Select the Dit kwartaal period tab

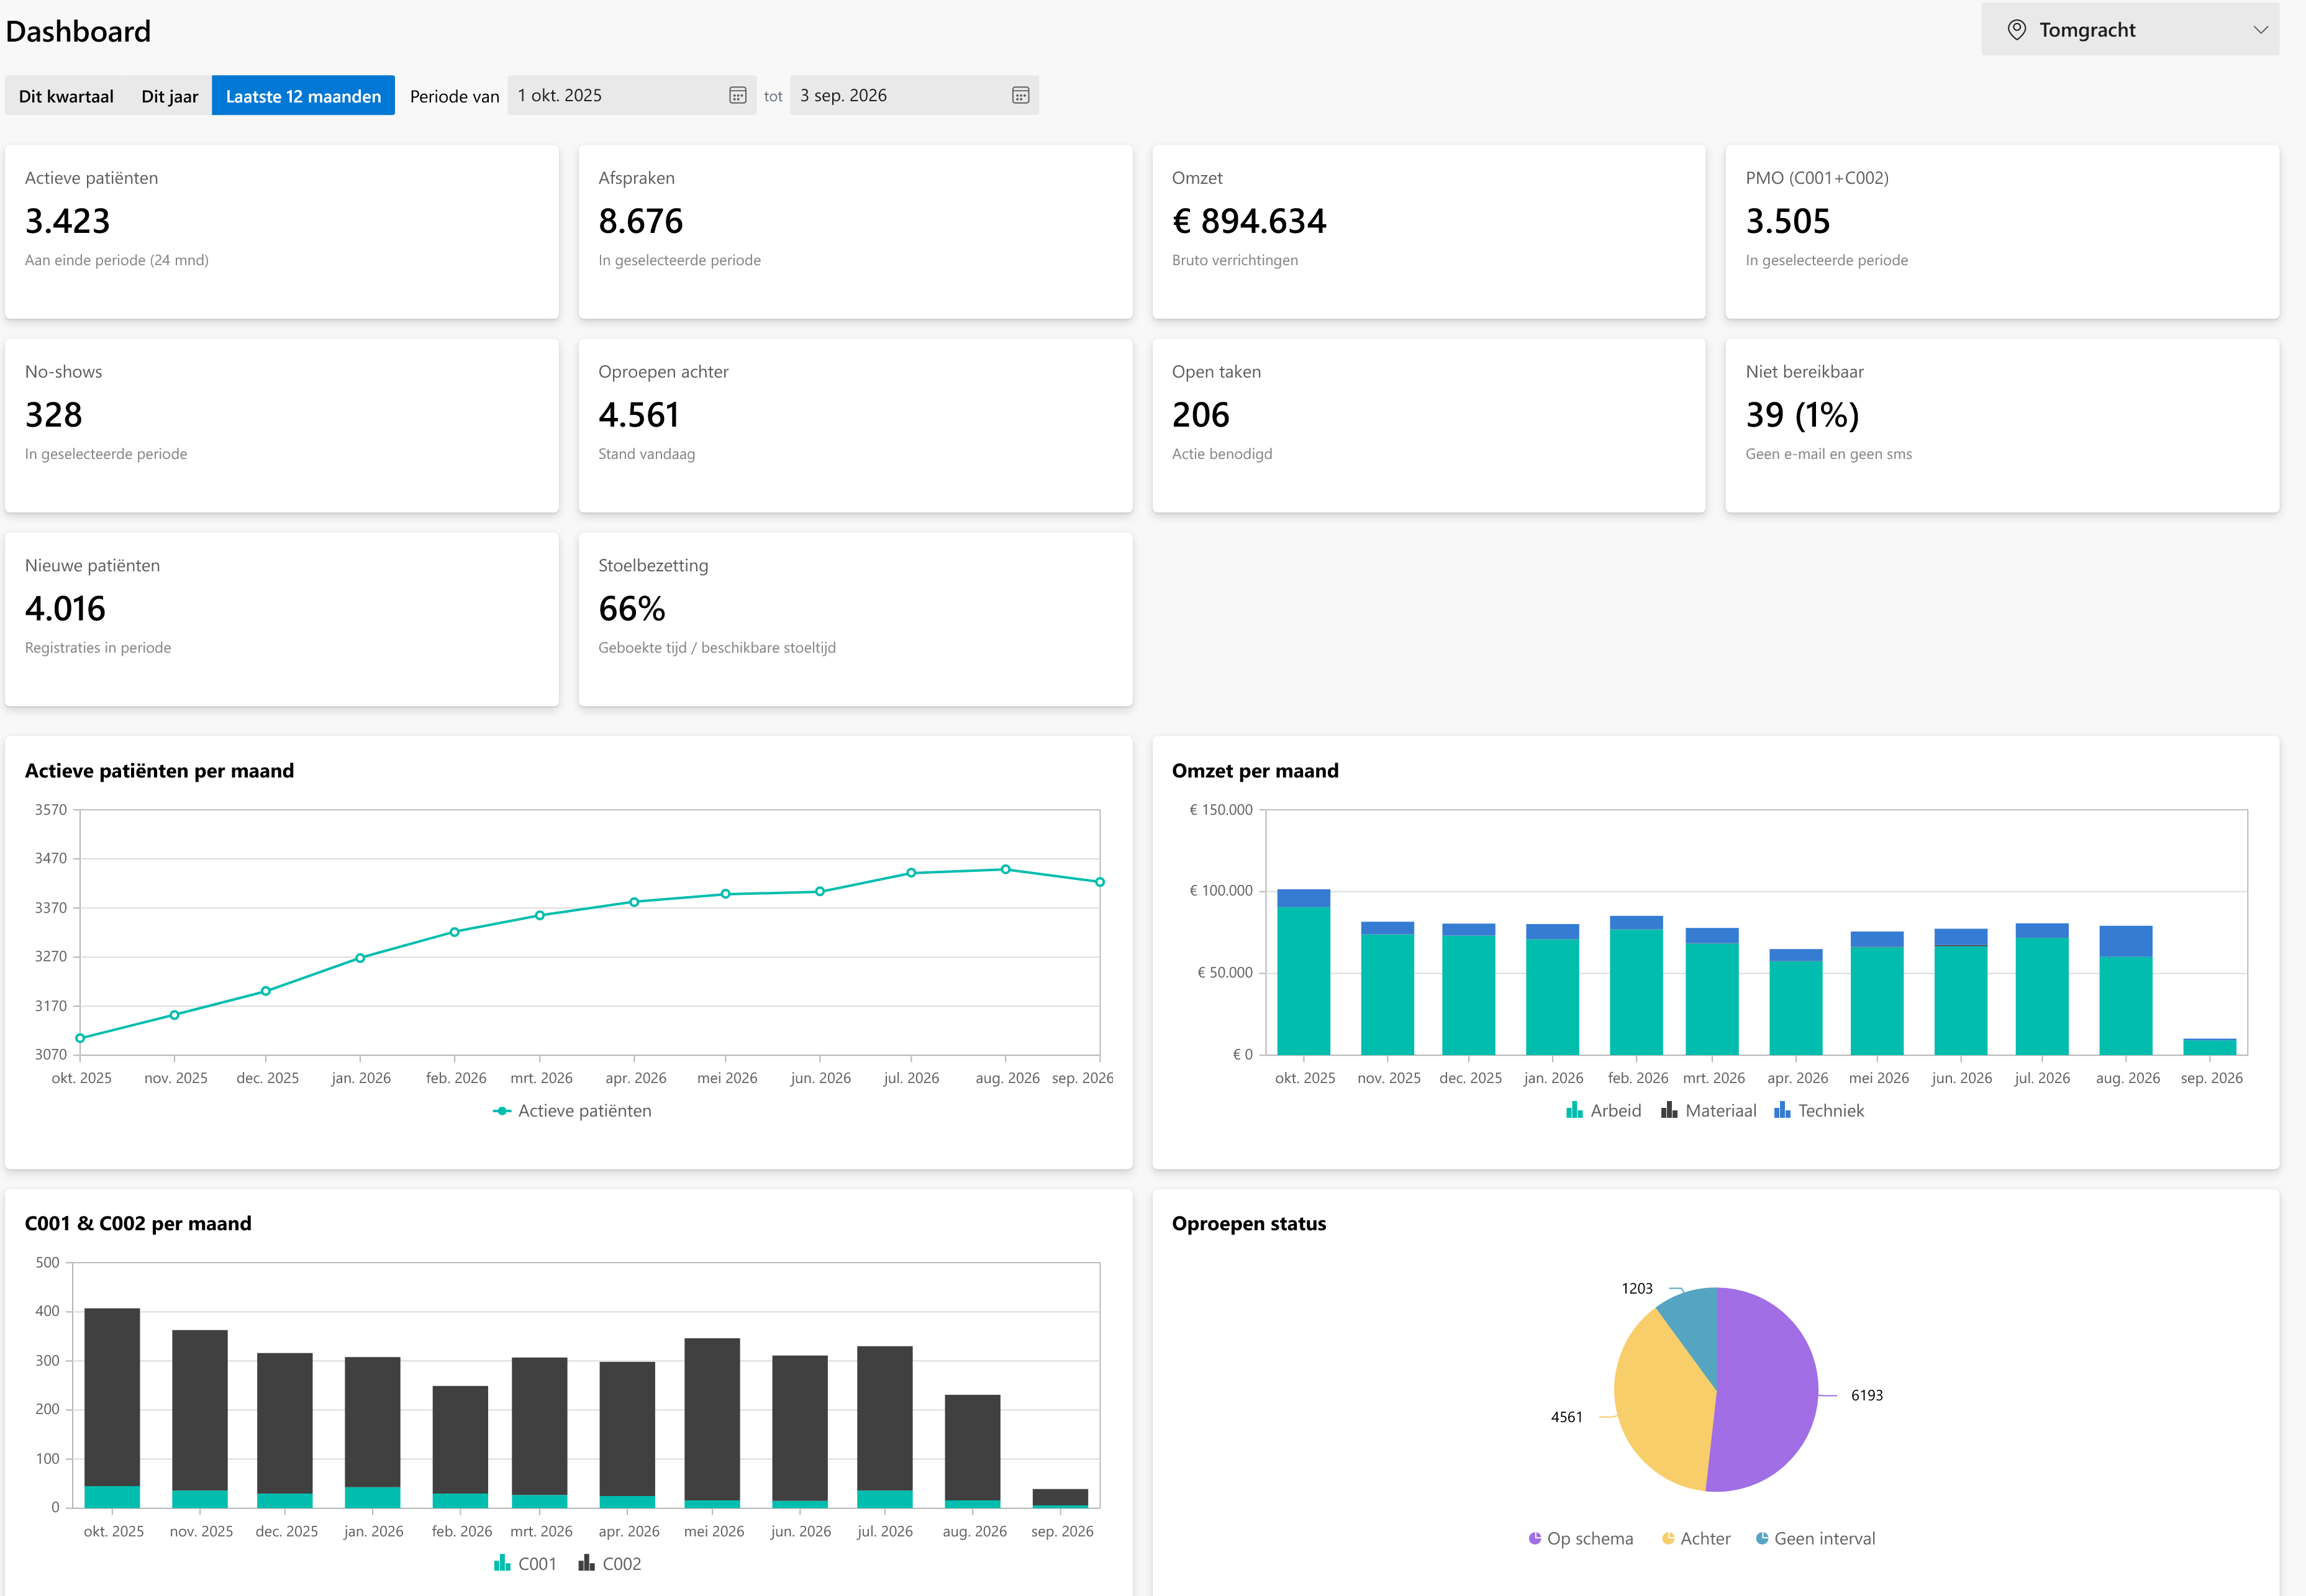pos(66,96)
